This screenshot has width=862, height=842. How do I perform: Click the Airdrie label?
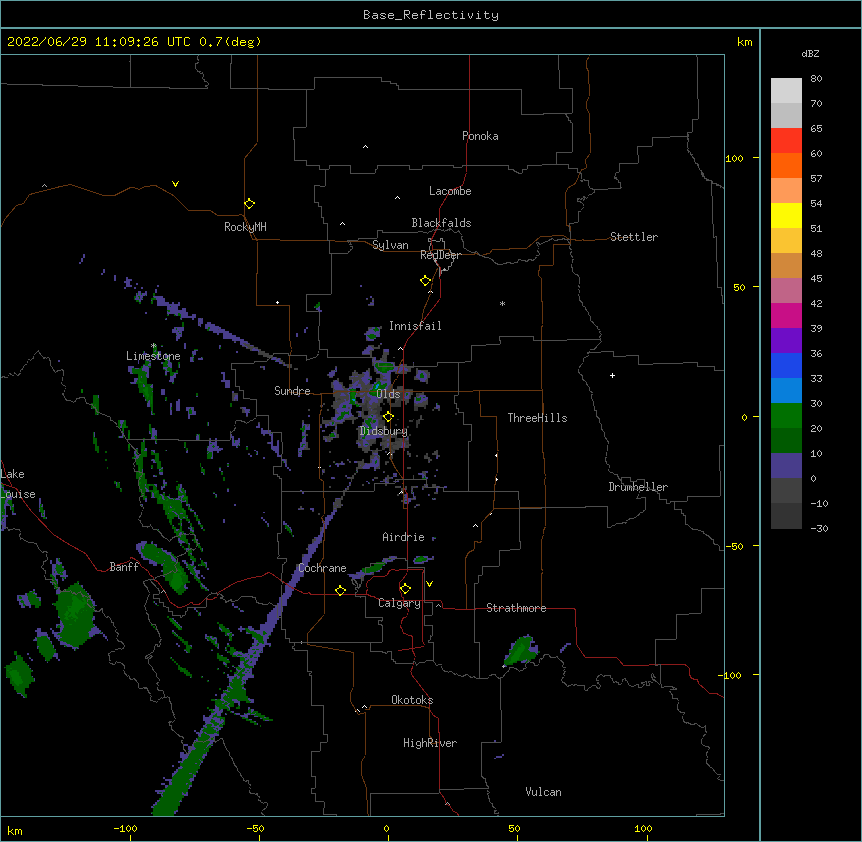click(x=403, y=537)
